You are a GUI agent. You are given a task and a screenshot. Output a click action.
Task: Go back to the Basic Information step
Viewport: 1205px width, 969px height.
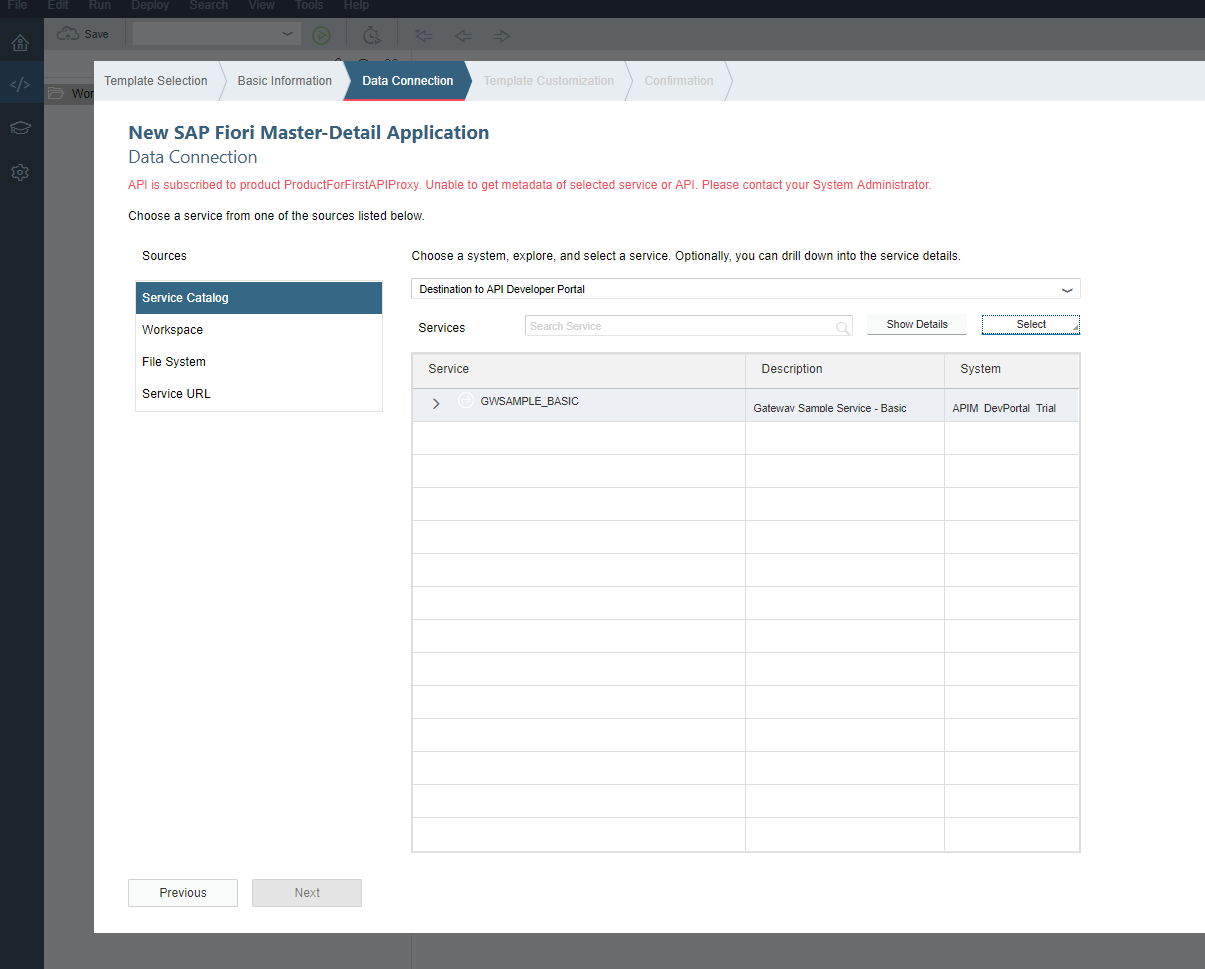coord(284,81)
